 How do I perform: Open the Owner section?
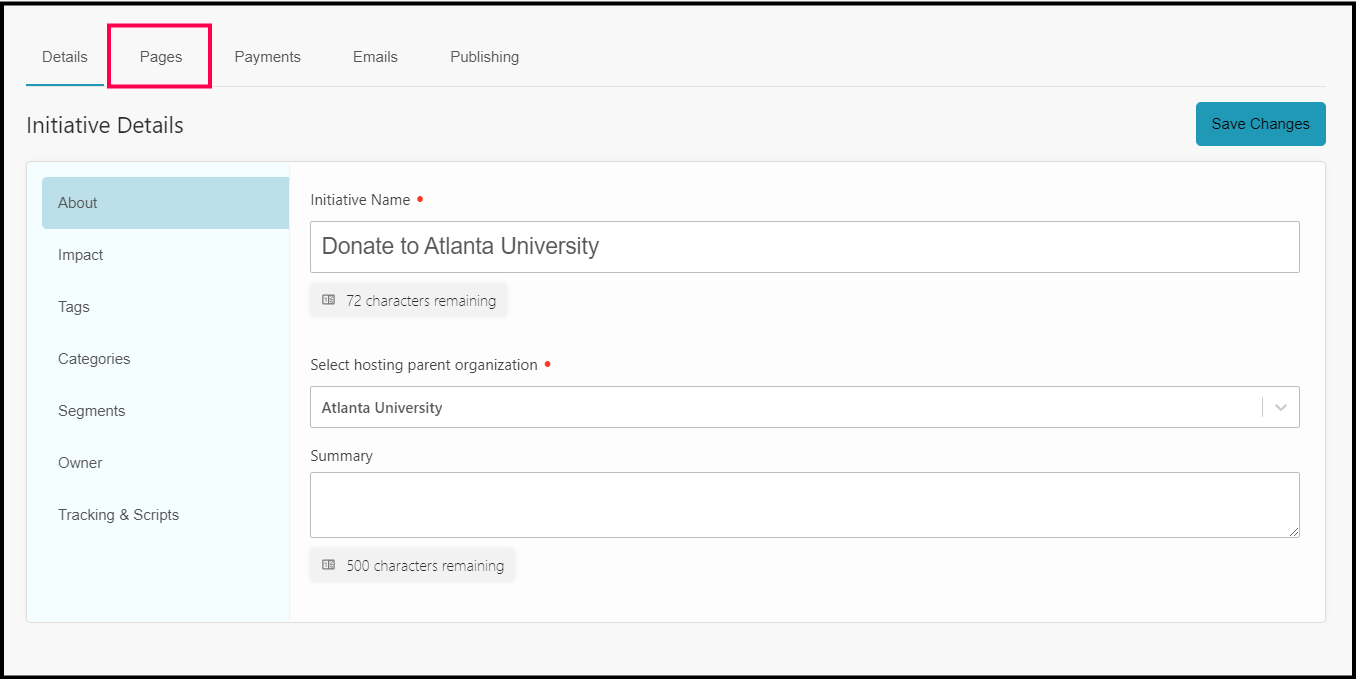80,463
